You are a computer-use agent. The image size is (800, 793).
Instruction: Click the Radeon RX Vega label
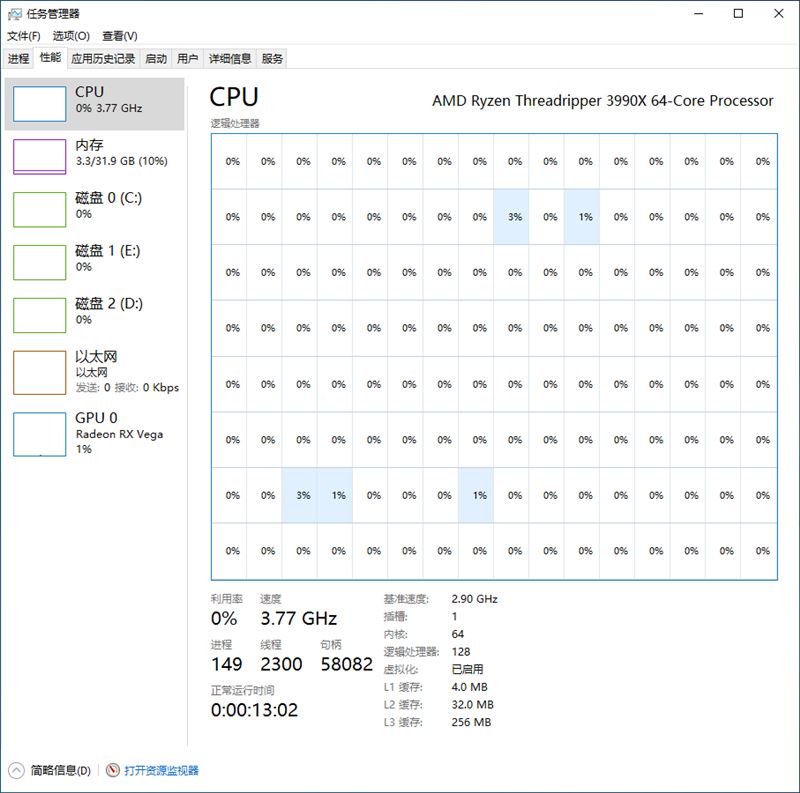coord(119,434)
